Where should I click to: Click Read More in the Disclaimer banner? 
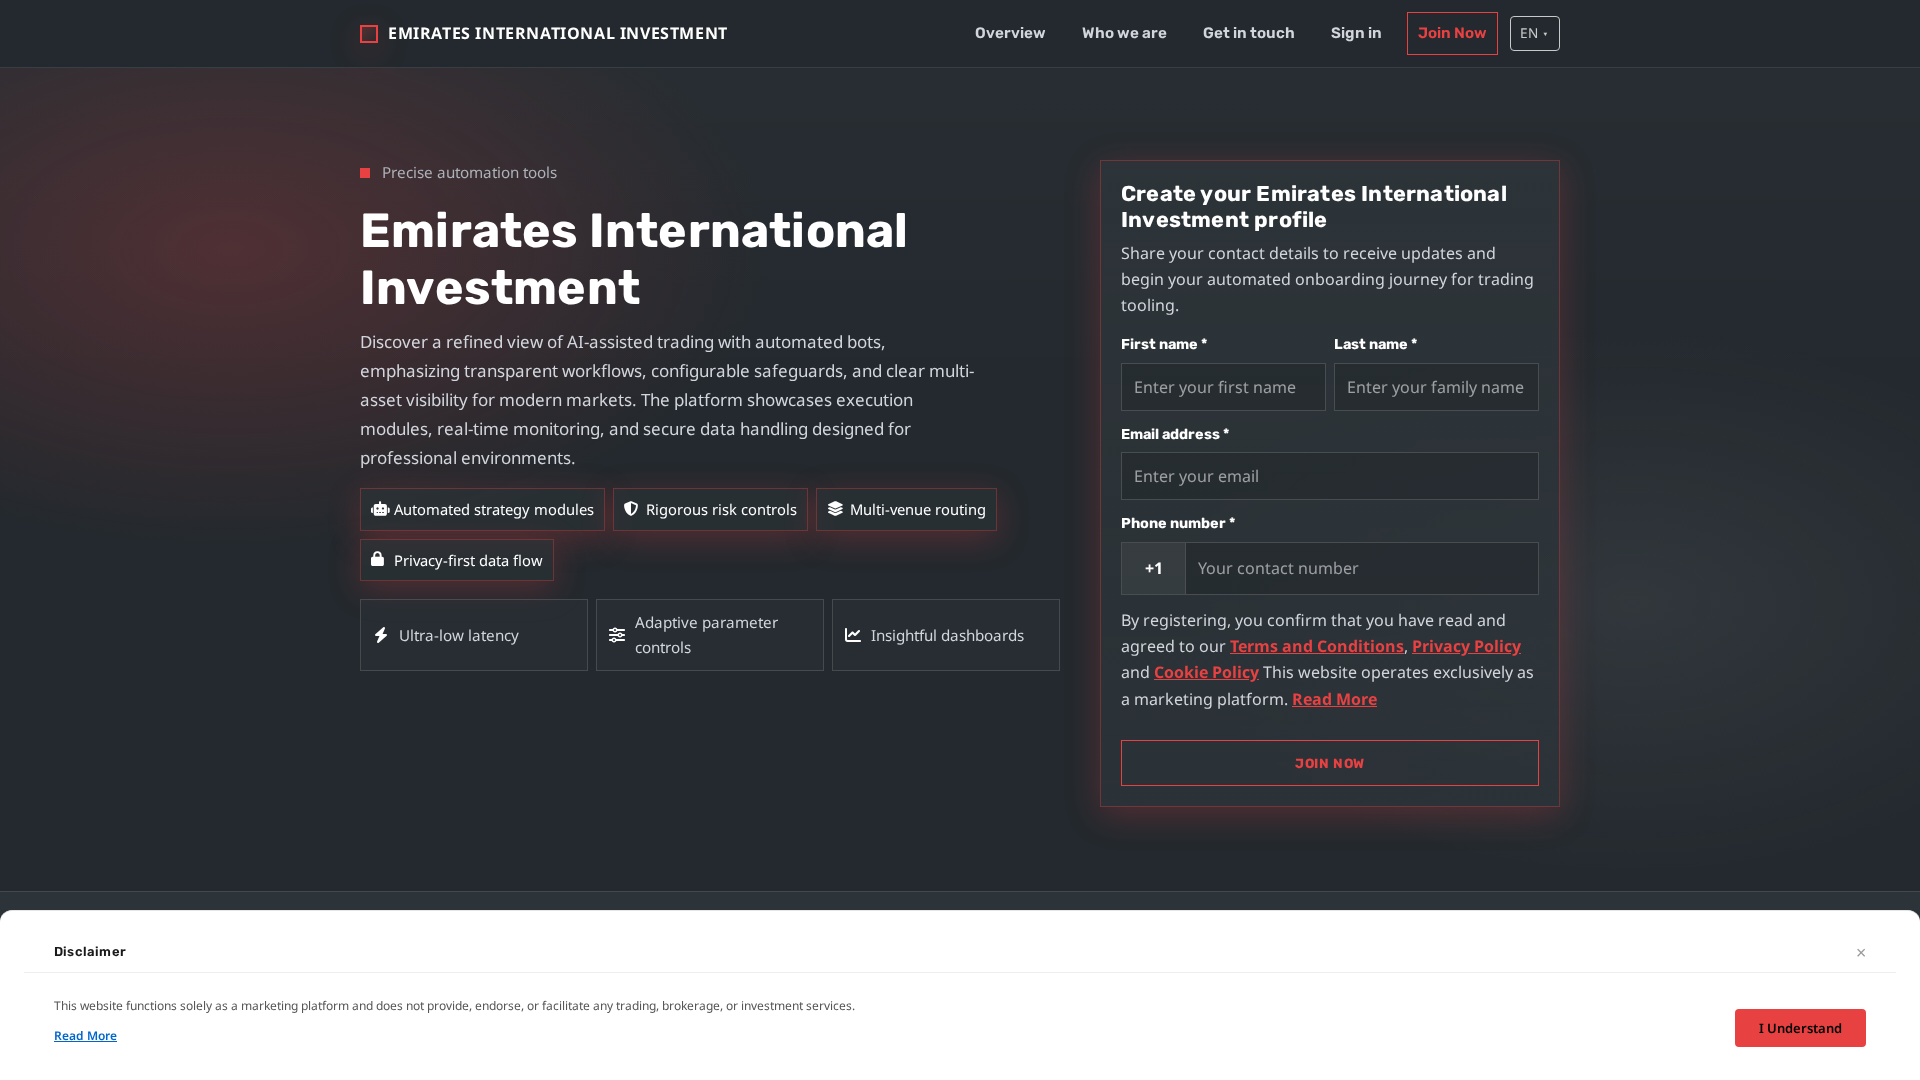(85, 1036)
